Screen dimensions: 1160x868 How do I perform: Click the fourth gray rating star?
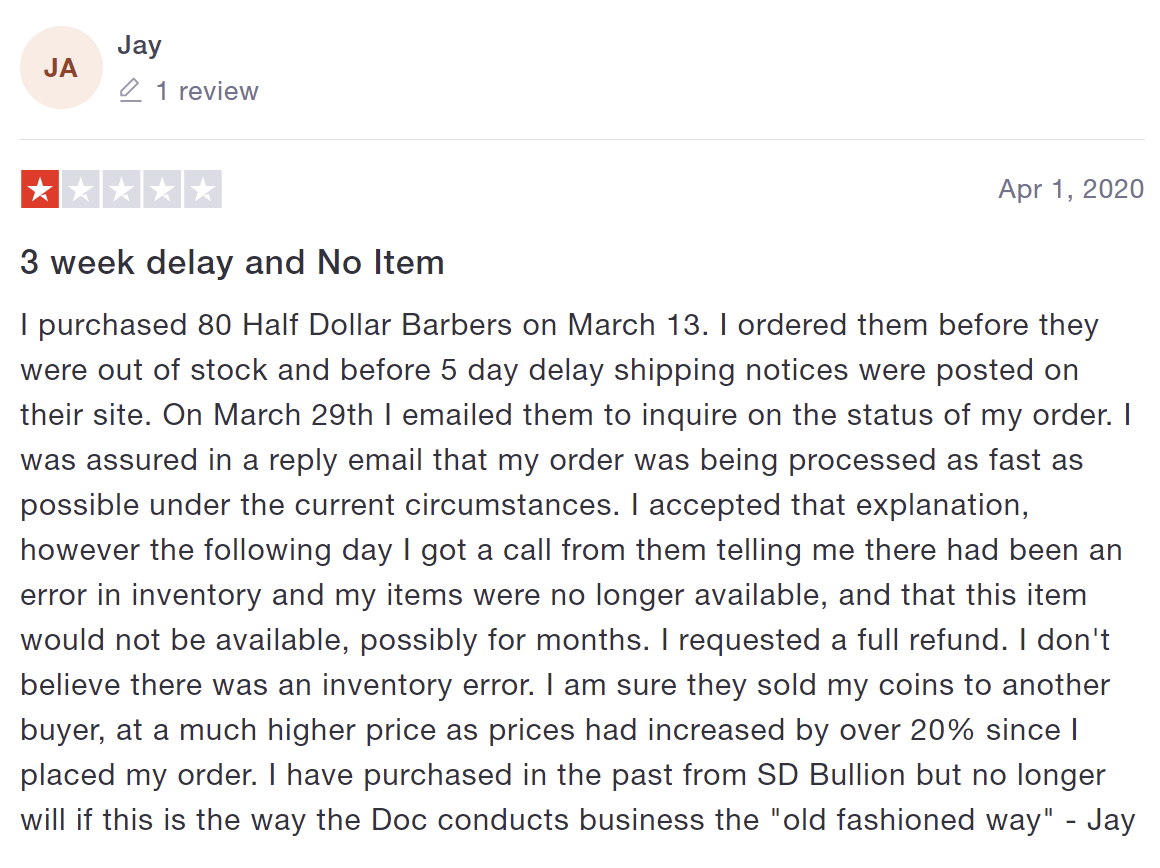point(162,189)
